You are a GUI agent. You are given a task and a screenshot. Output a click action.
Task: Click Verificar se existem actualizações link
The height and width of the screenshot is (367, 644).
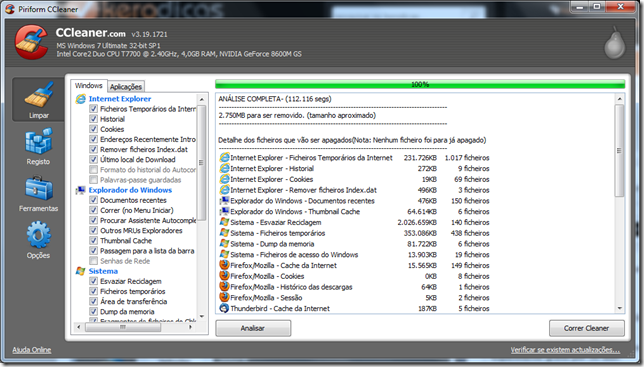[565, 350]
